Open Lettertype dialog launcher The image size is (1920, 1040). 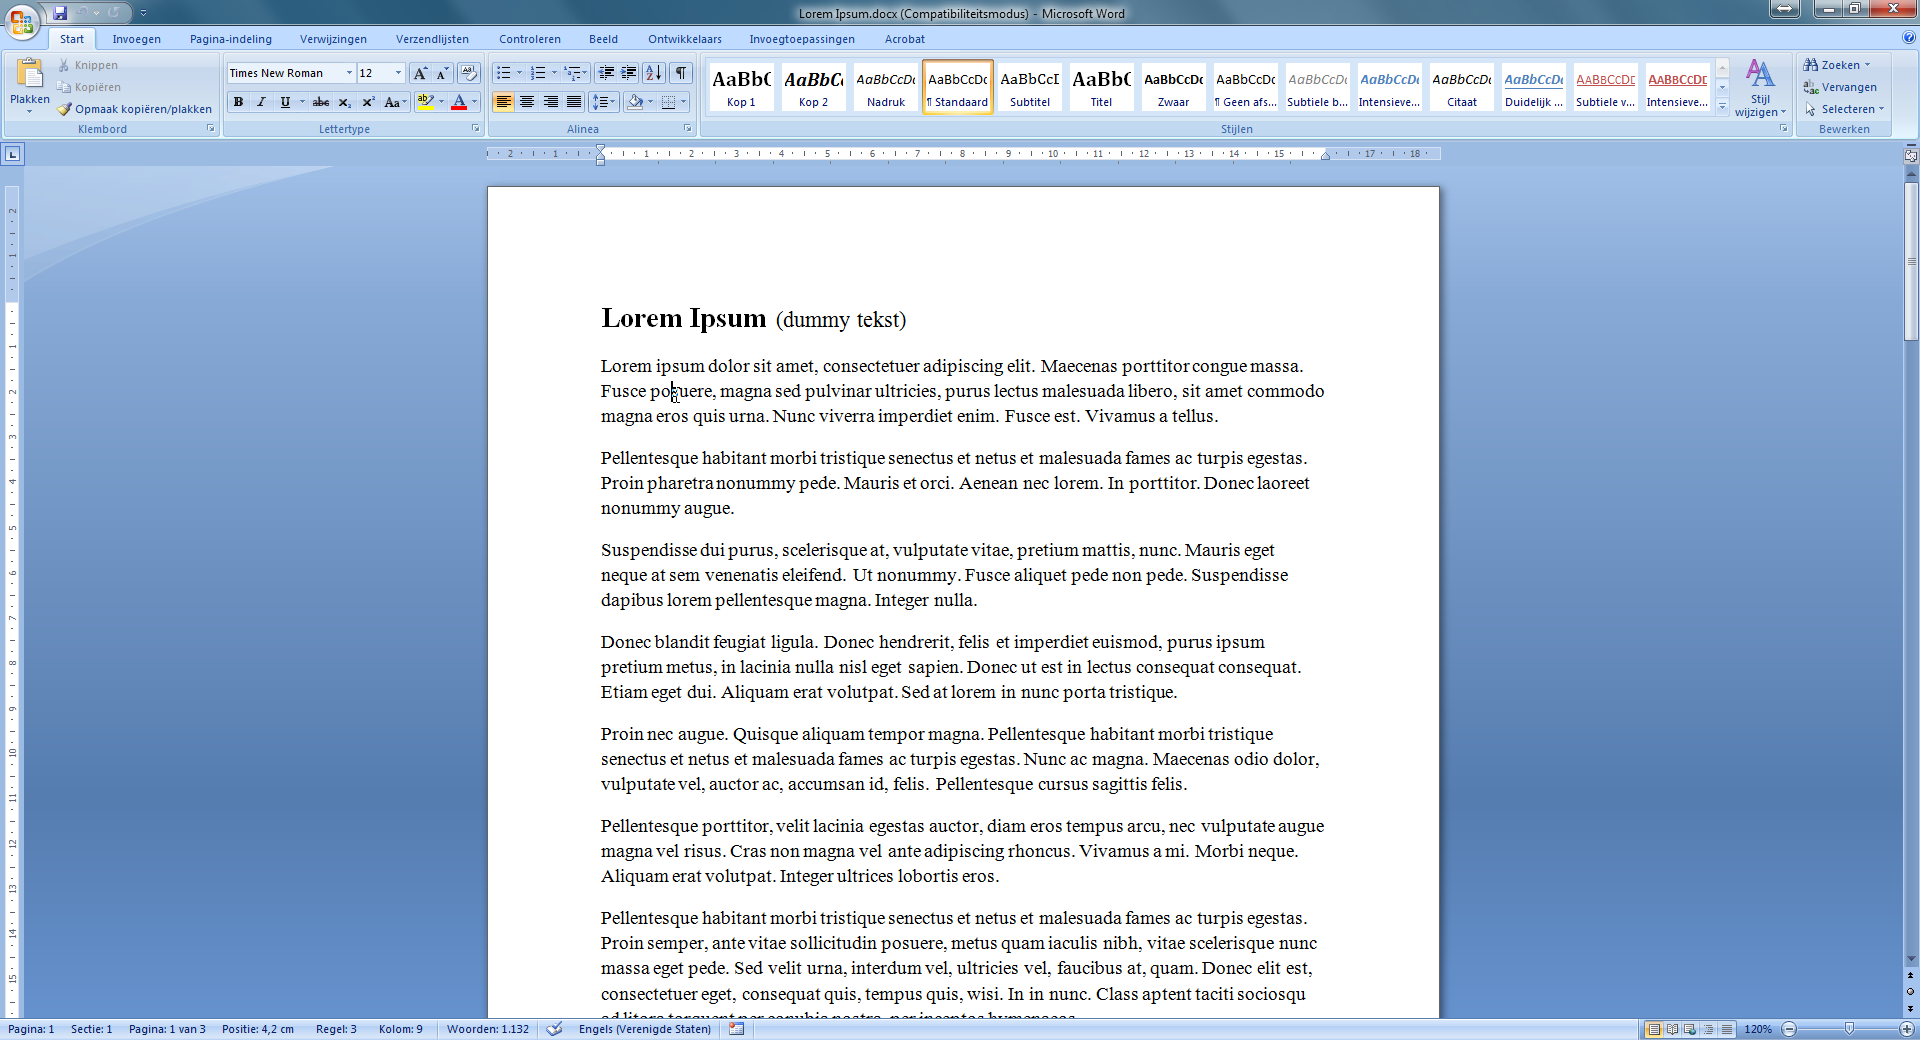[x=475, y=129]
